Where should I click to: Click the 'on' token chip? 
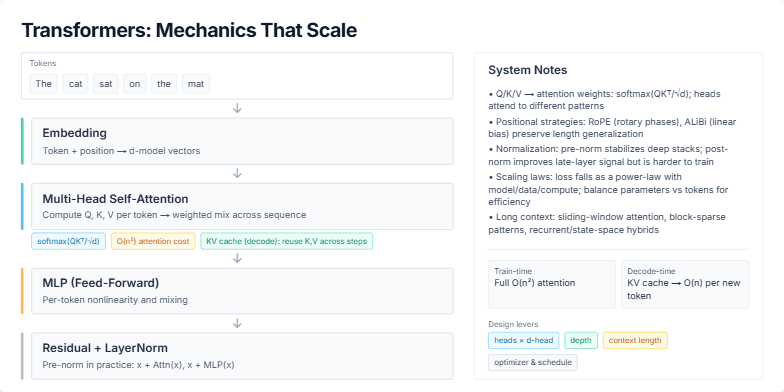(134, 84)
